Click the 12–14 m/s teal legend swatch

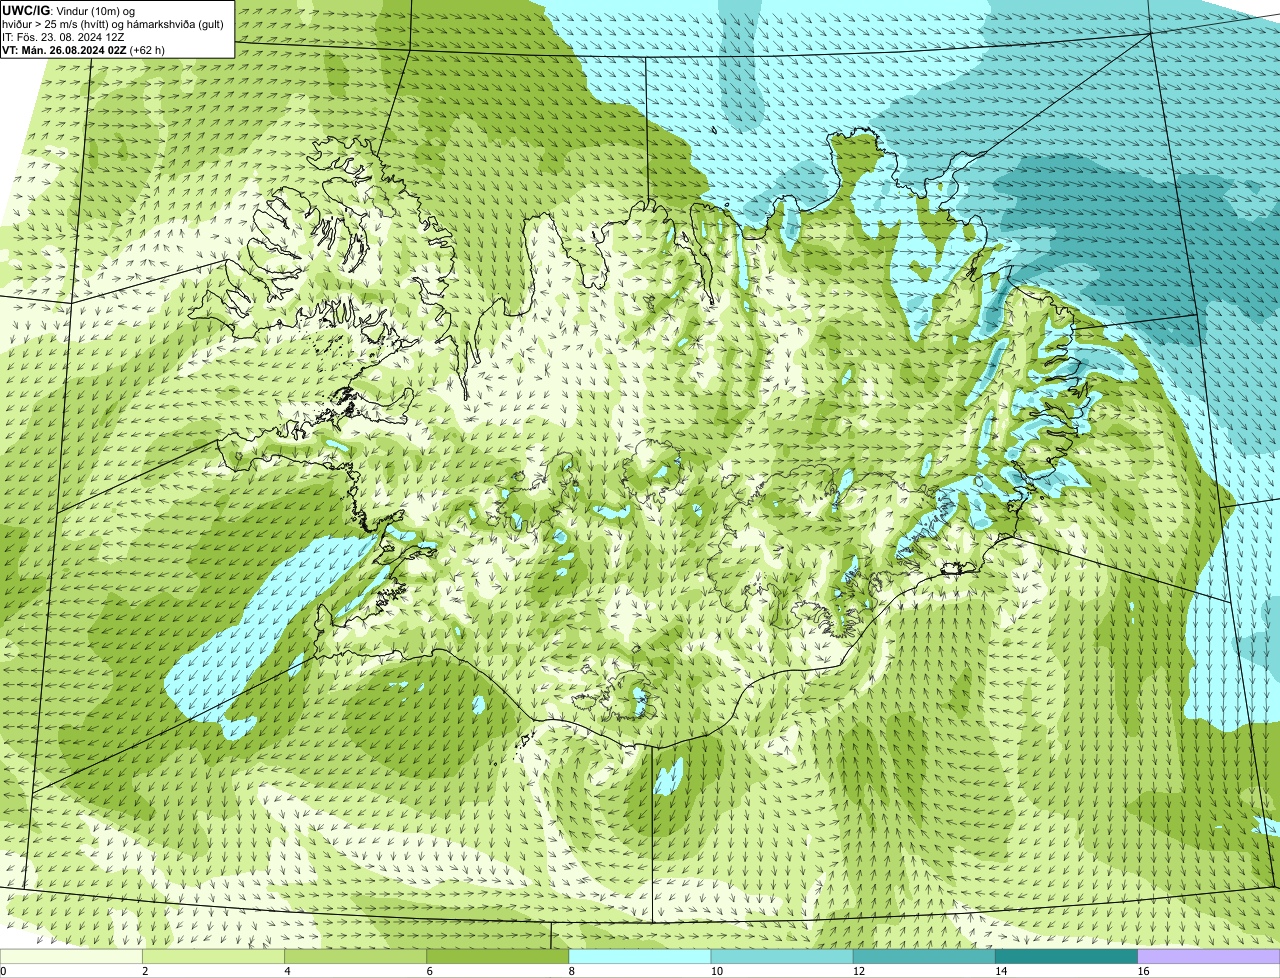(924, 957)
